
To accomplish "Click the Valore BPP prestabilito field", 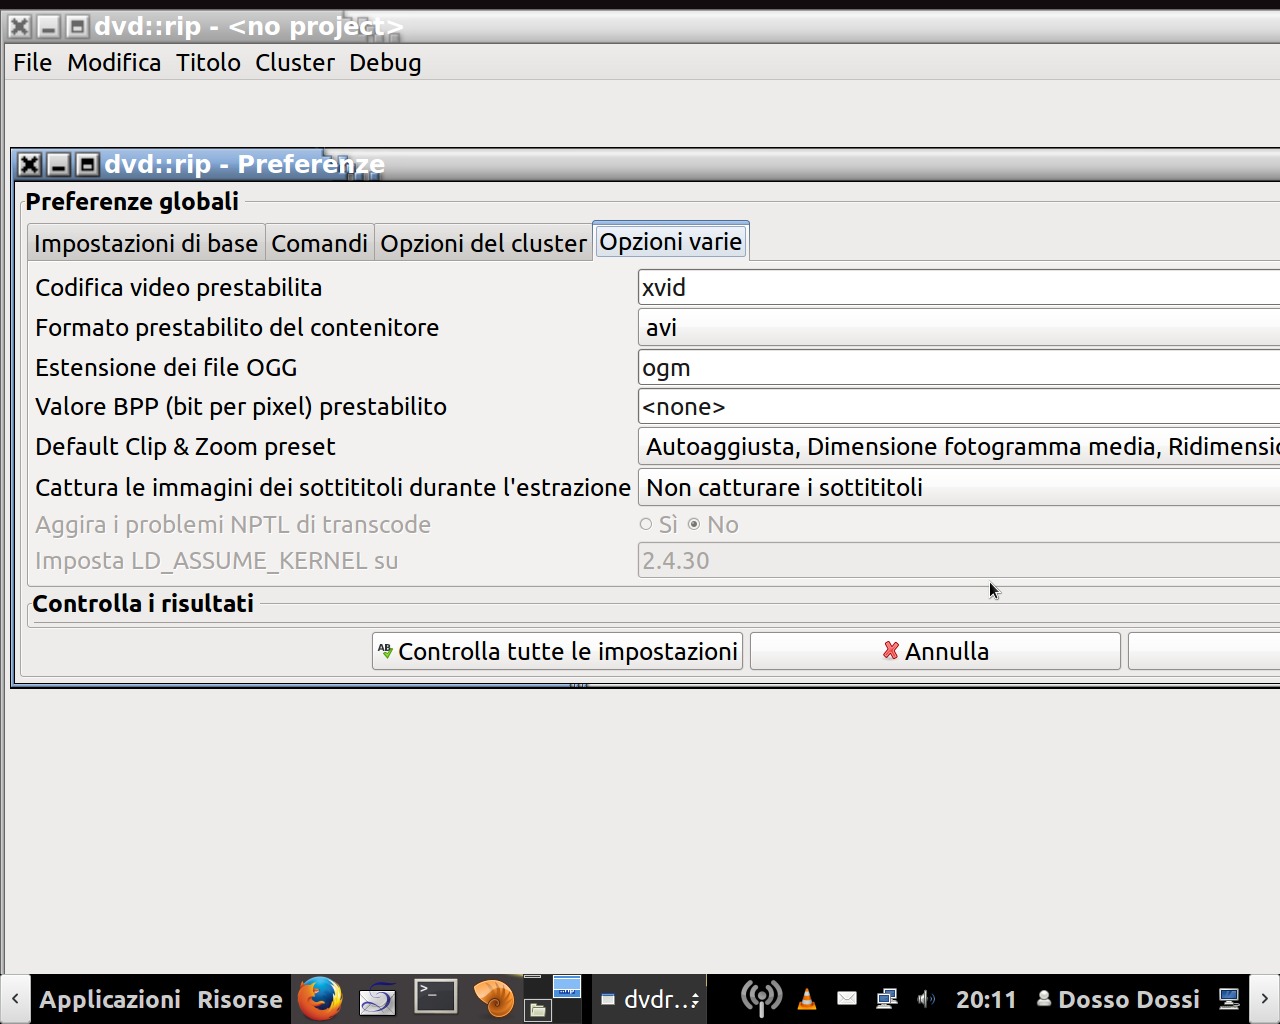I will [x=959, y=406].
